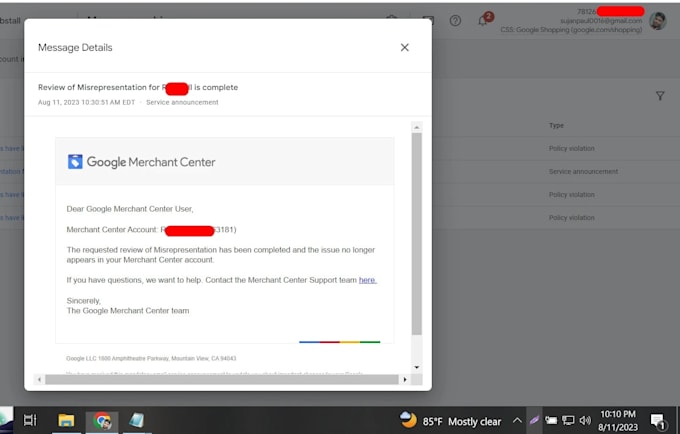The height and width of the screenshot is (434, 680).
Task: Click the account profile avatar
Action: (x=657, y=20)
